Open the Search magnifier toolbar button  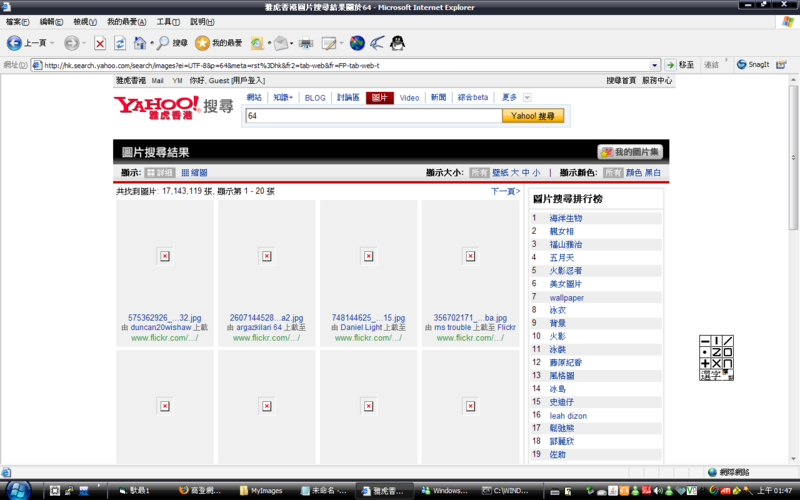172,43
